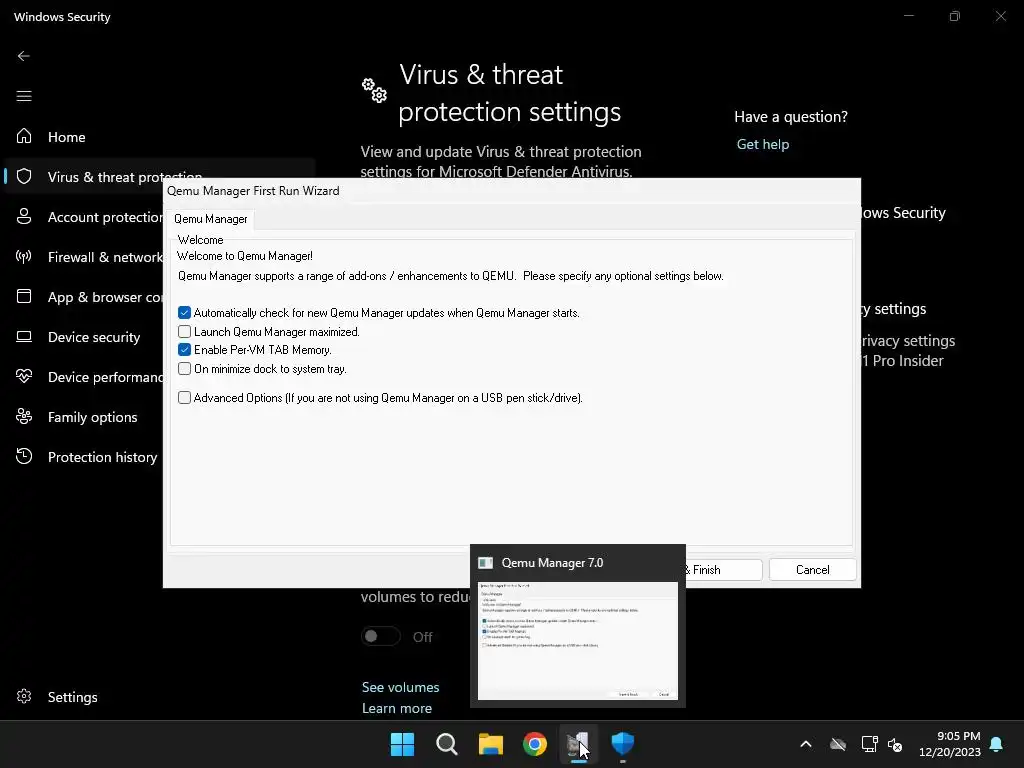Open Family options in the sidebar
Image resolution: width=1024 pixels, height=768 pixels.
[x=93, y=417]
